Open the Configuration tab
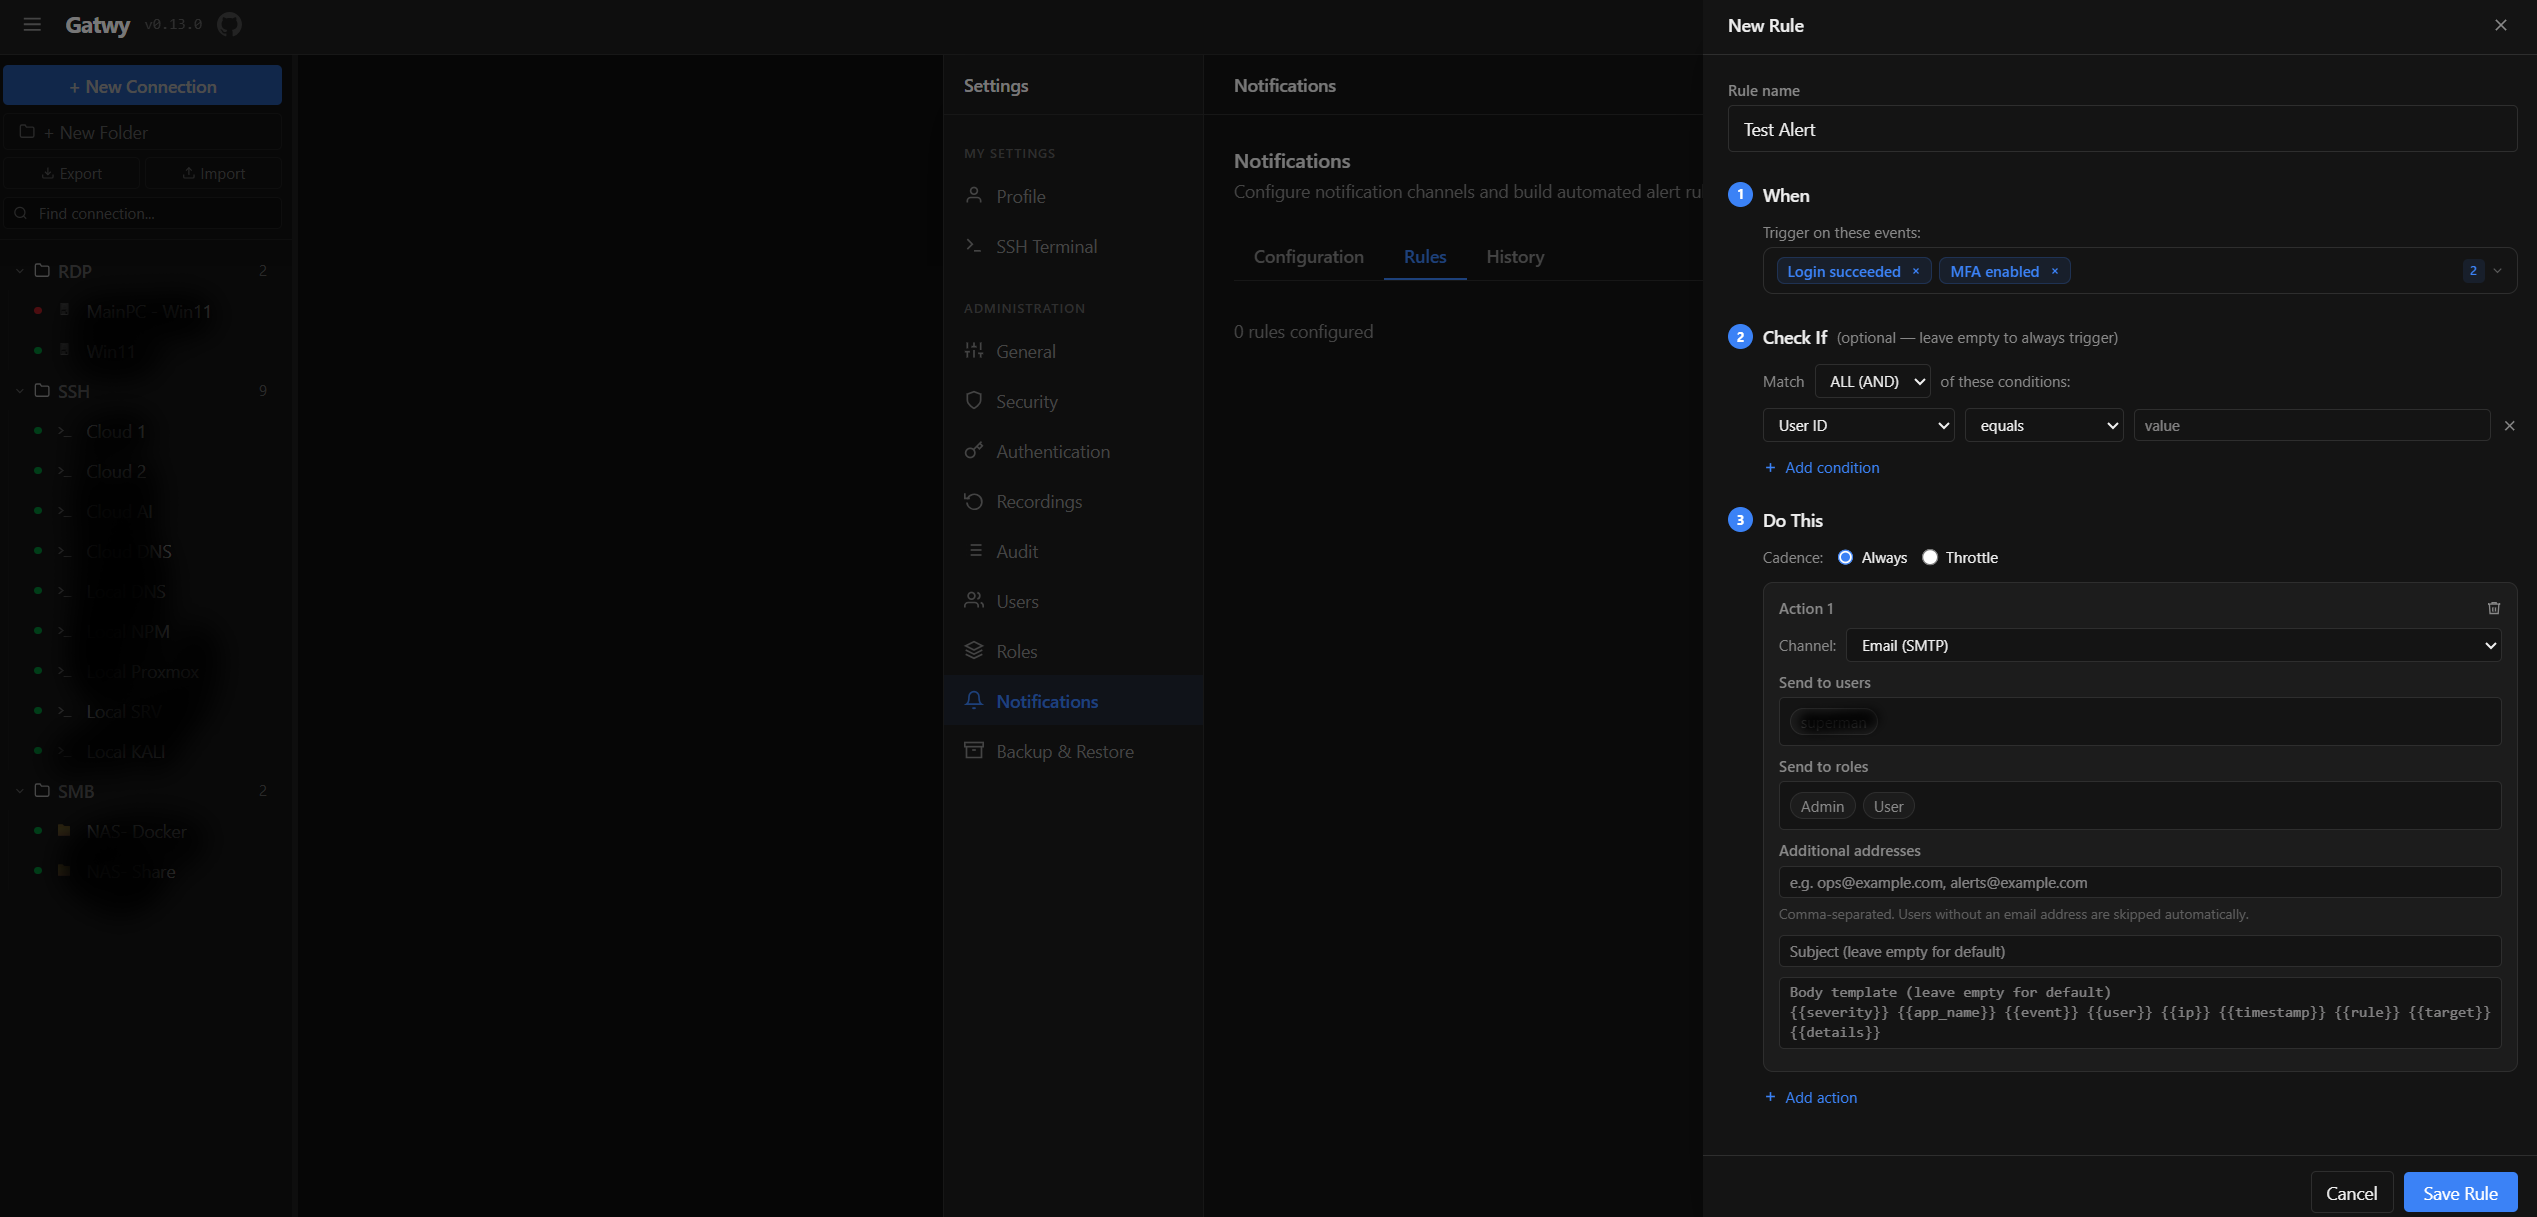Viewport: 2537px width, 1217px height. pyautogui.click(x=1308, y=257)
